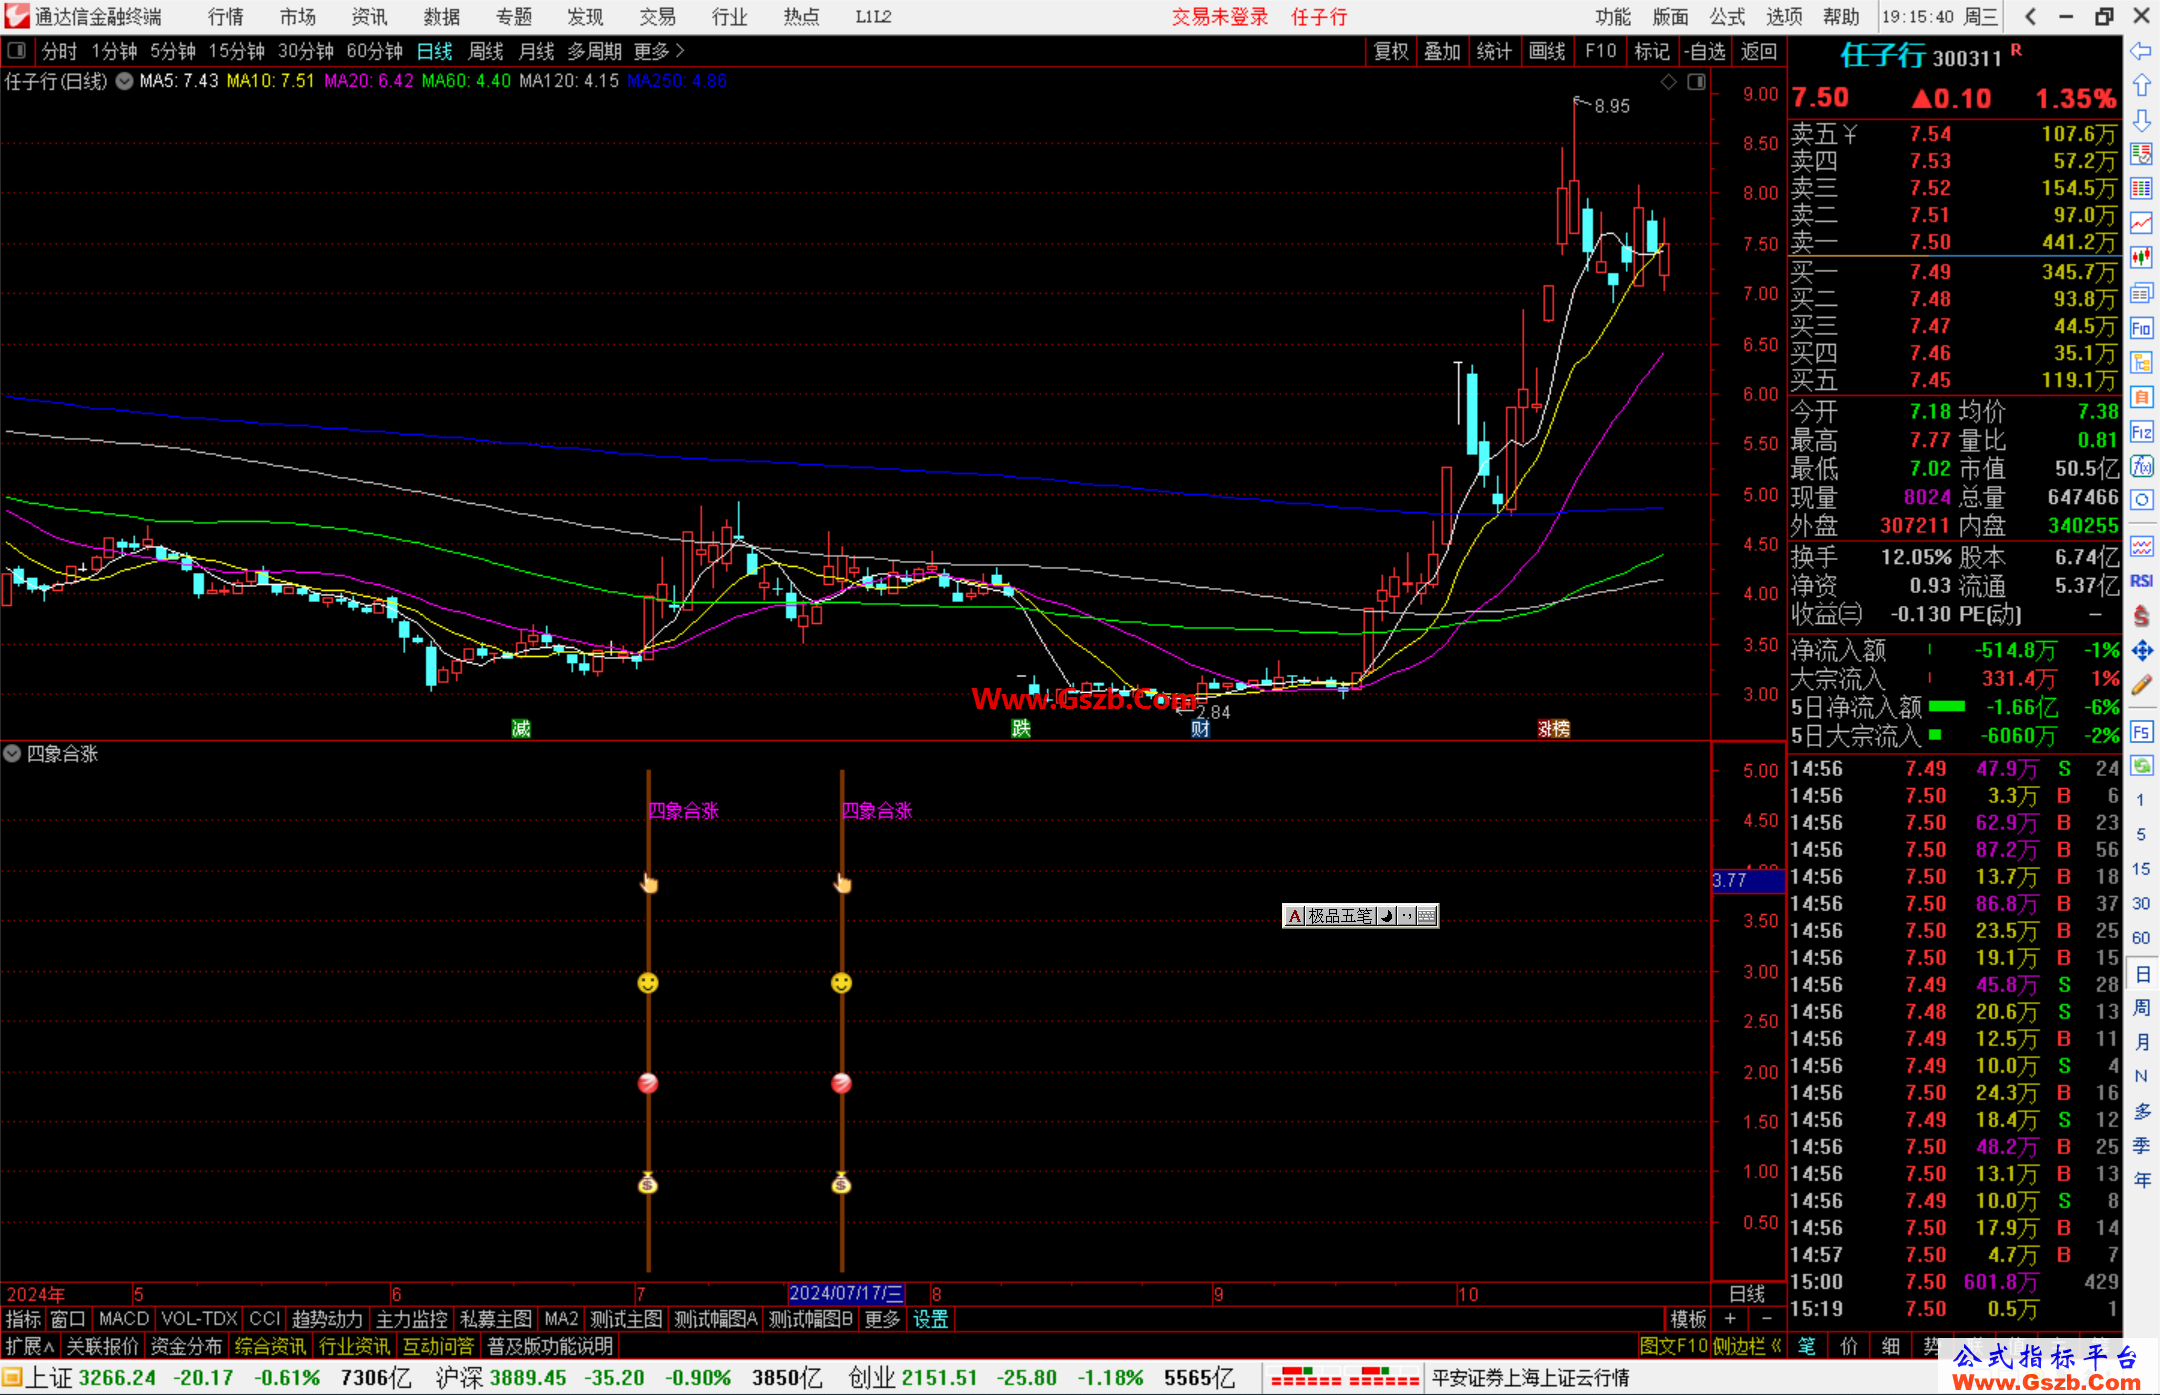Open the 行情 menu
The image size is (2160, 1395).
tap(226, 17)
